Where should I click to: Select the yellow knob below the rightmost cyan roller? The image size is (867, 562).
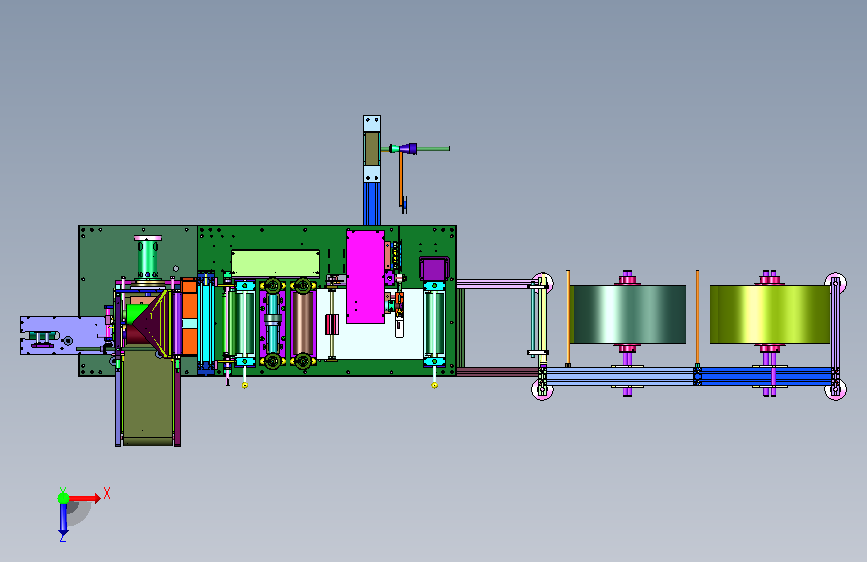click(x=435, y=385)
